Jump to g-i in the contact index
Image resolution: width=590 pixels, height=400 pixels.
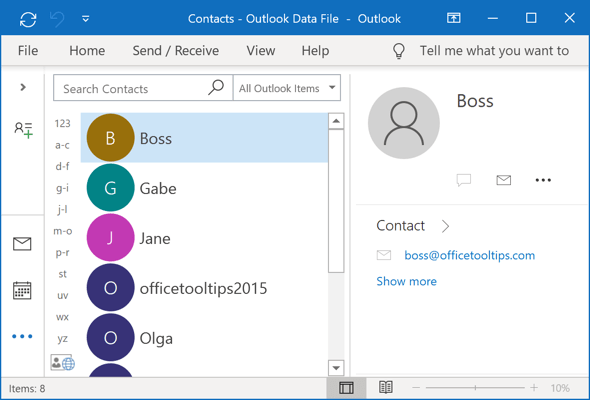[x=62, y=188]
